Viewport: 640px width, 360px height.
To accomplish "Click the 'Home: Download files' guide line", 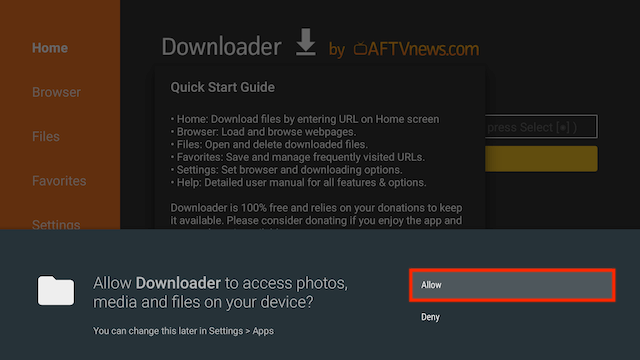I will tap(305, 119).
